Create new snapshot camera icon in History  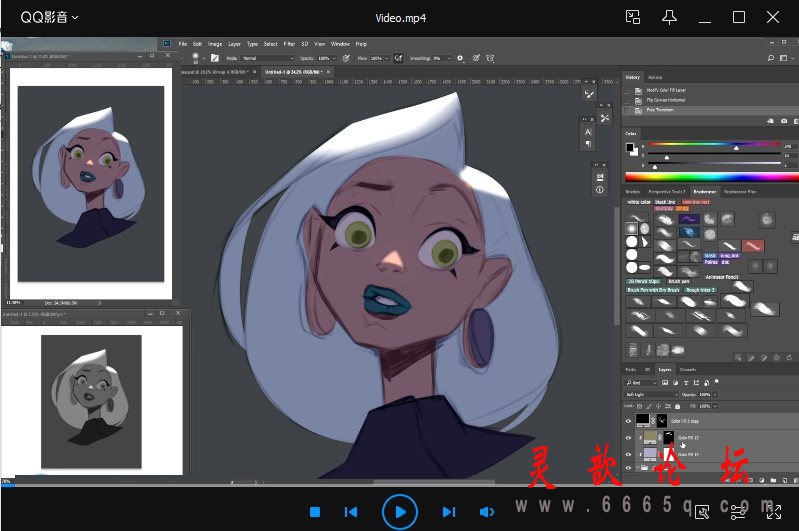click(x=784, y=121)
